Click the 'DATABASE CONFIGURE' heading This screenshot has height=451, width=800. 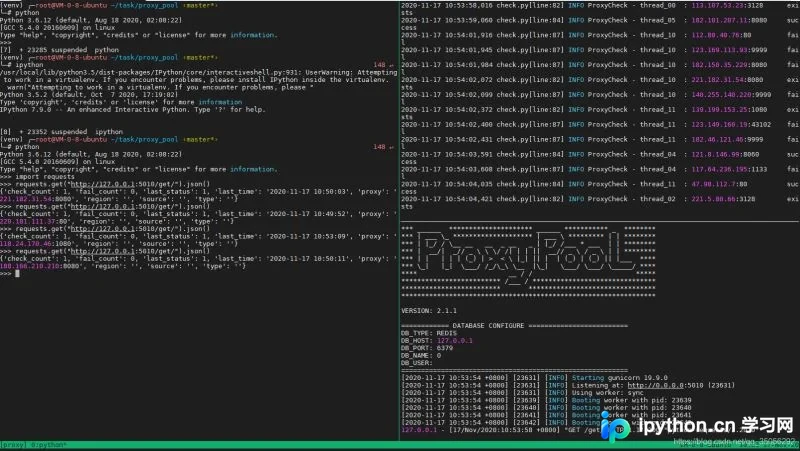488,325
